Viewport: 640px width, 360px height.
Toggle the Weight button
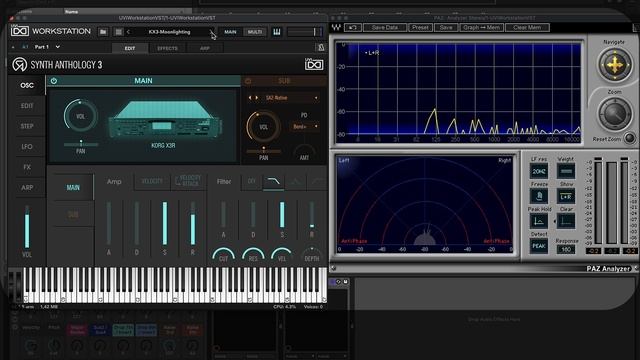click(x=566, y=171)
